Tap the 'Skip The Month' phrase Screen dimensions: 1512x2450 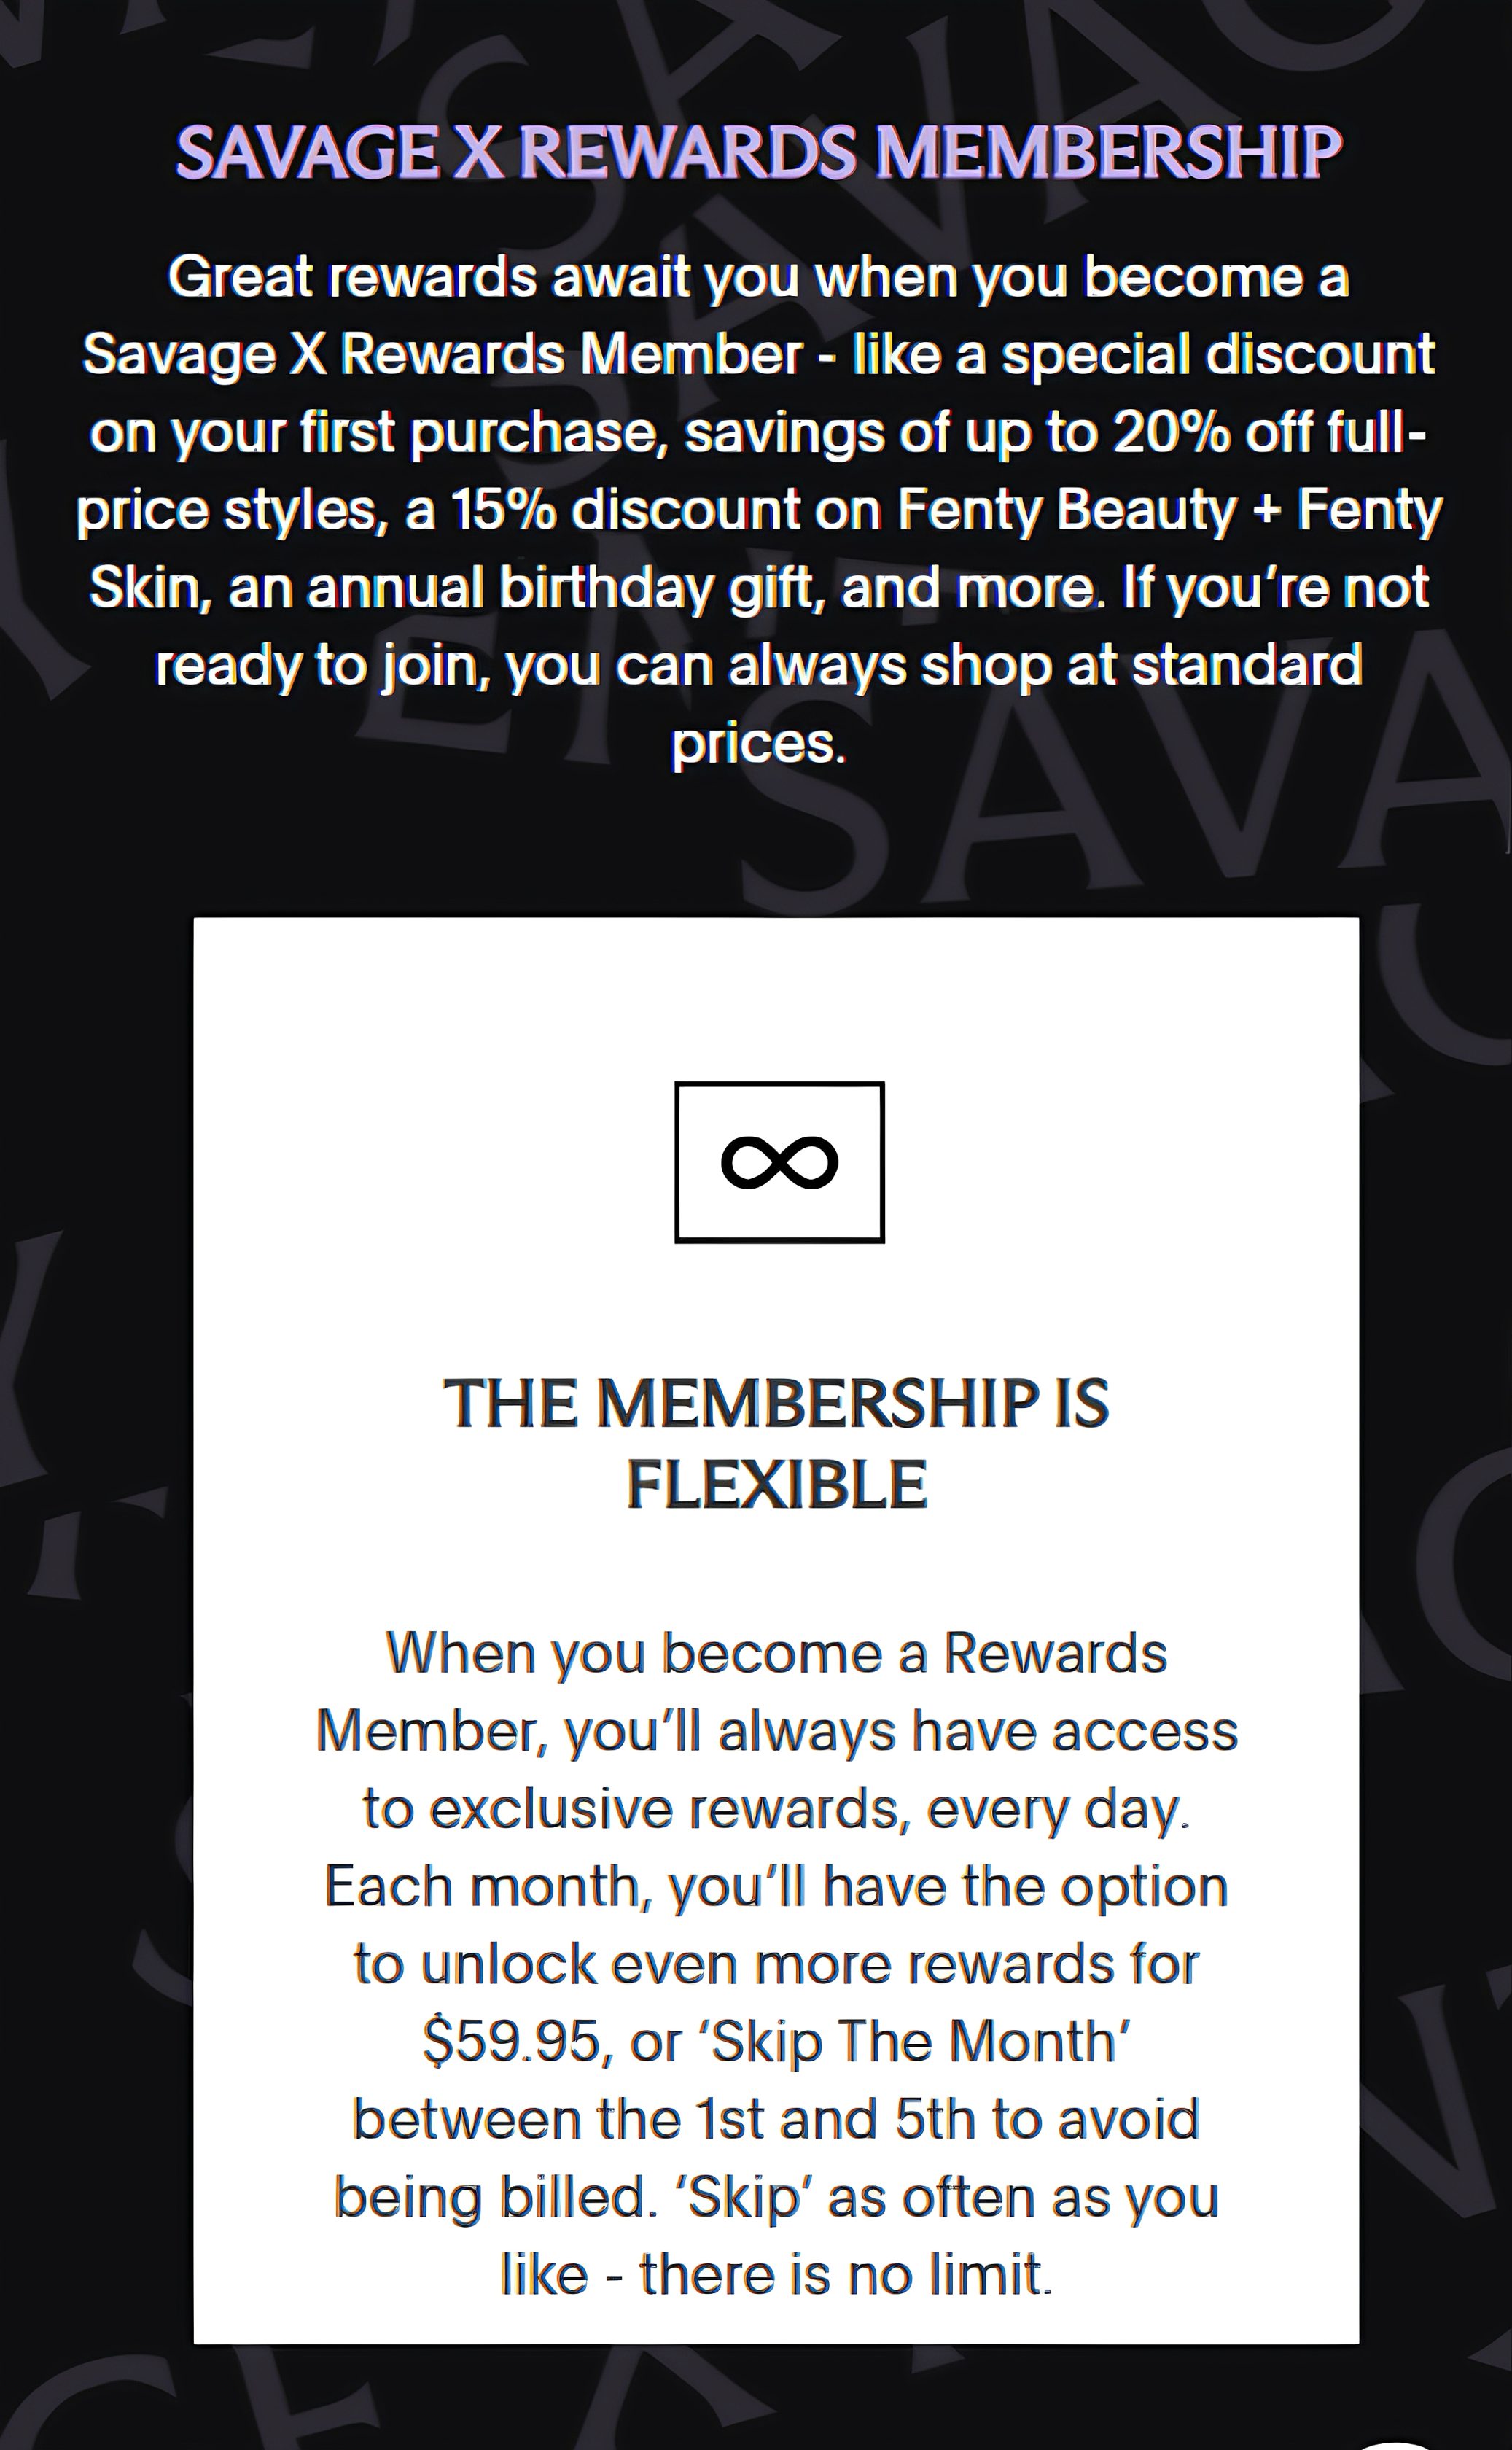pos(919,2041)
